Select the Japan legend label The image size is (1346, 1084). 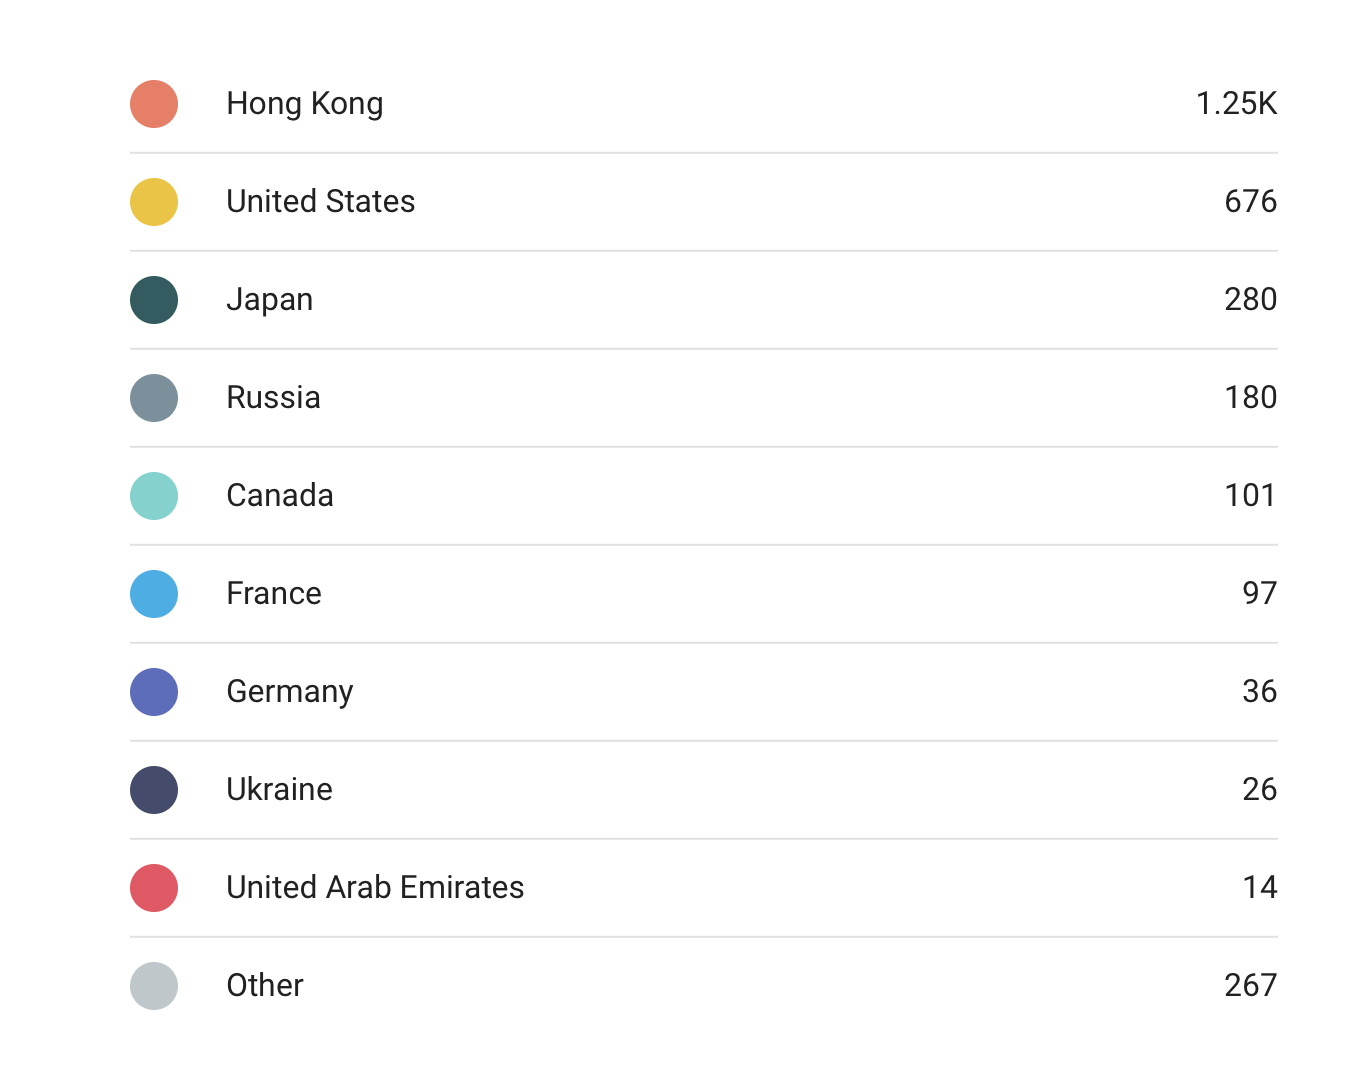(x=270, y=300)
